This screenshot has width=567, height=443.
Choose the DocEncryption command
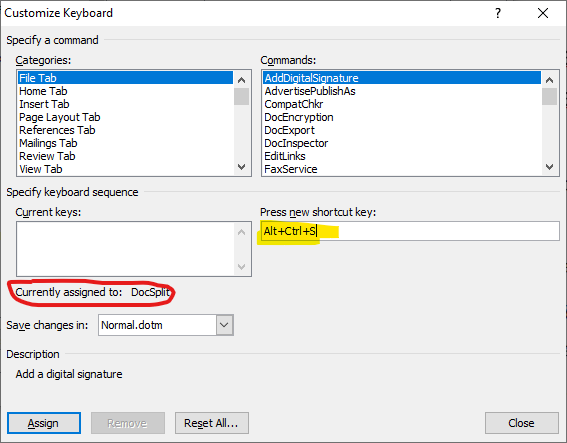[402, 117]
